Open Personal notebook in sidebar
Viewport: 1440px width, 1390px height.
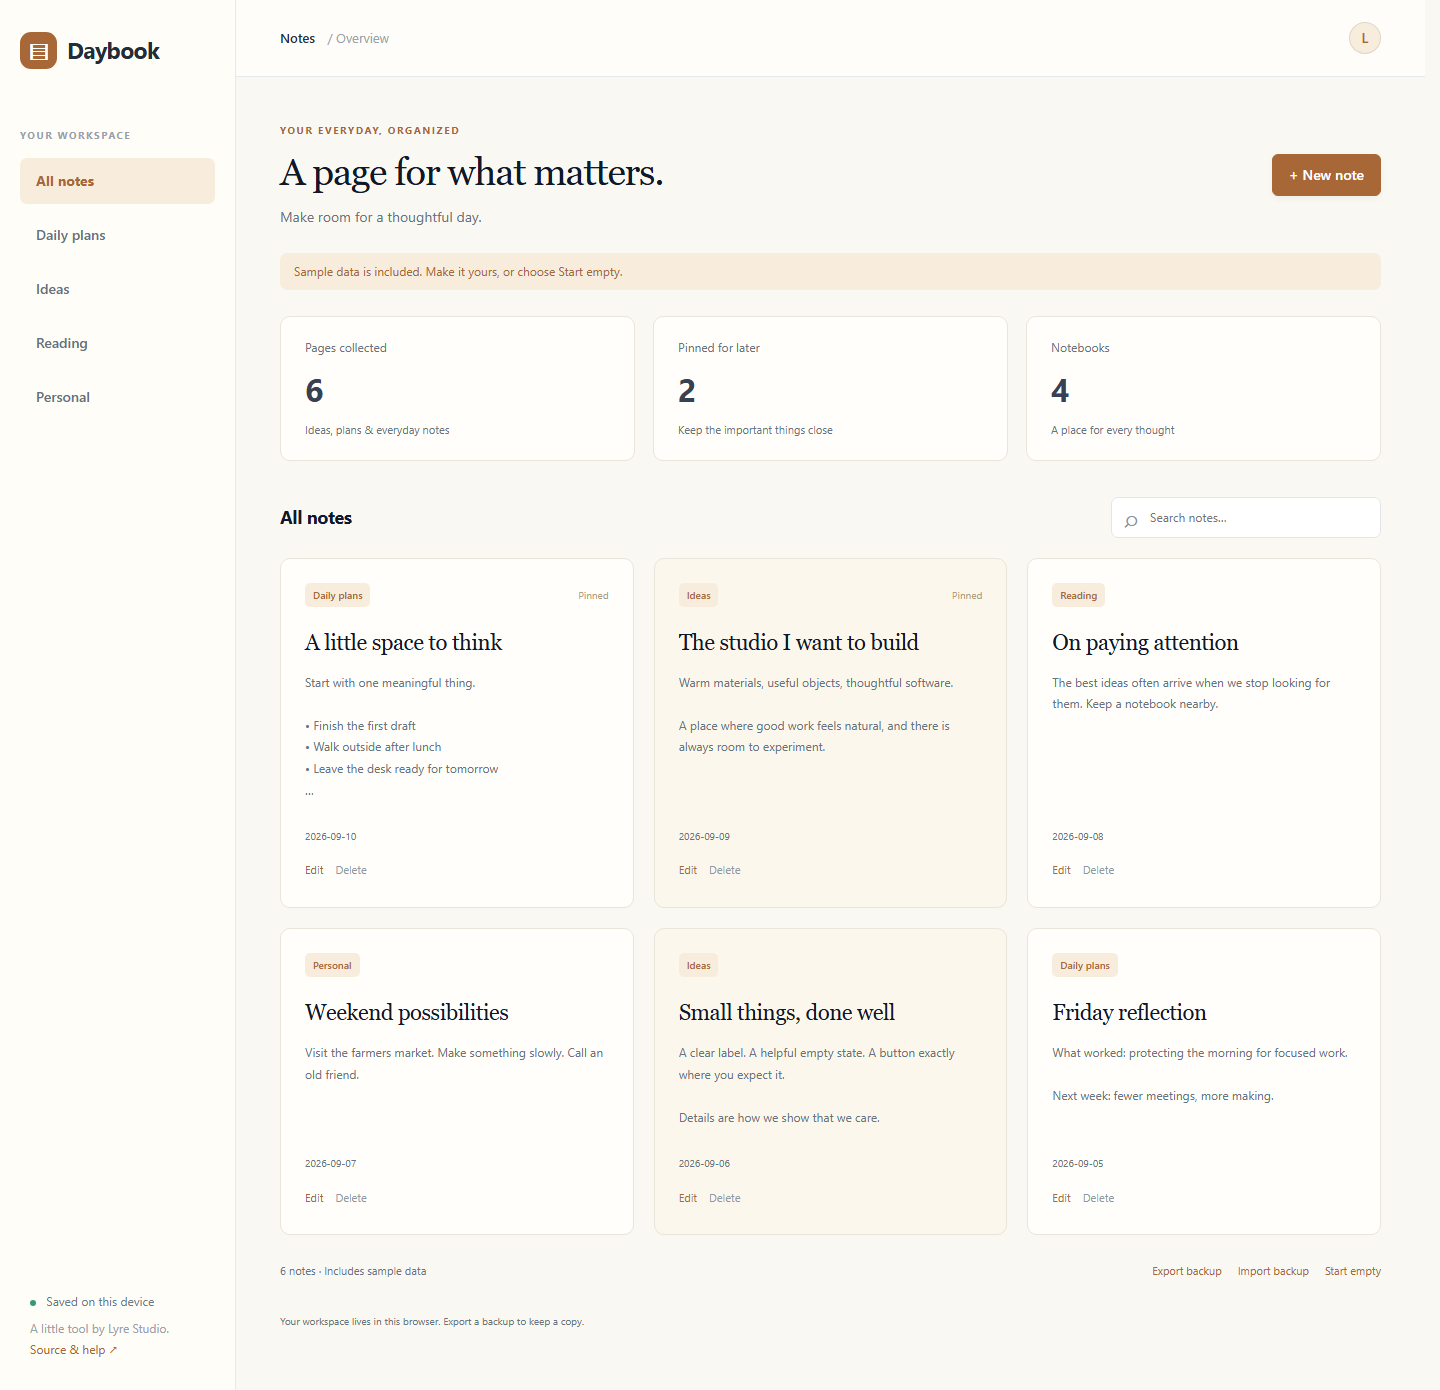117,397
